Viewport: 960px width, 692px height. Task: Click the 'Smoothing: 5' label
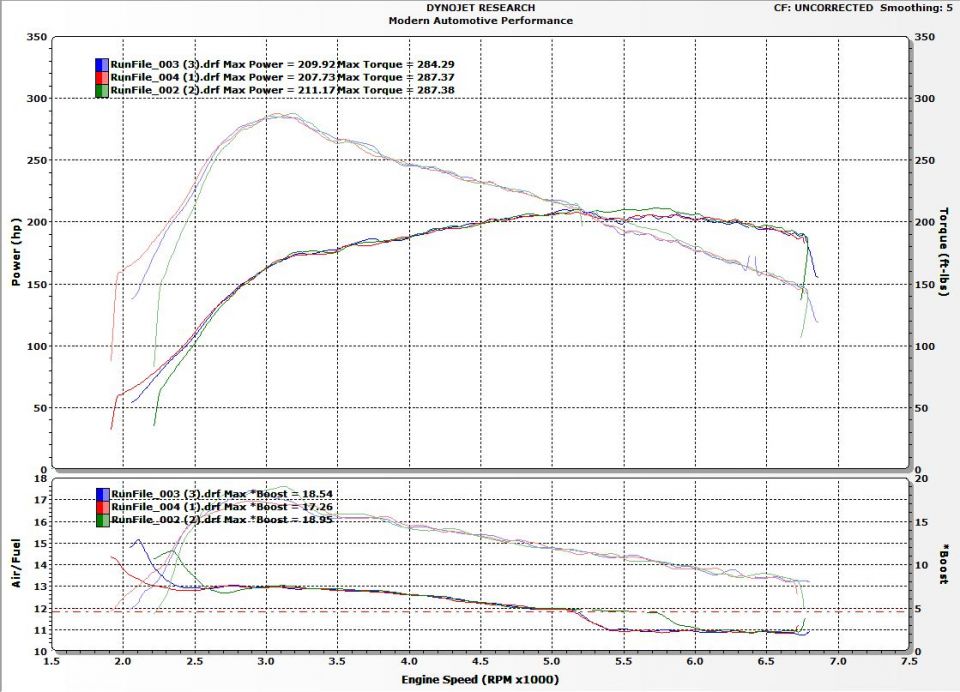917,7
